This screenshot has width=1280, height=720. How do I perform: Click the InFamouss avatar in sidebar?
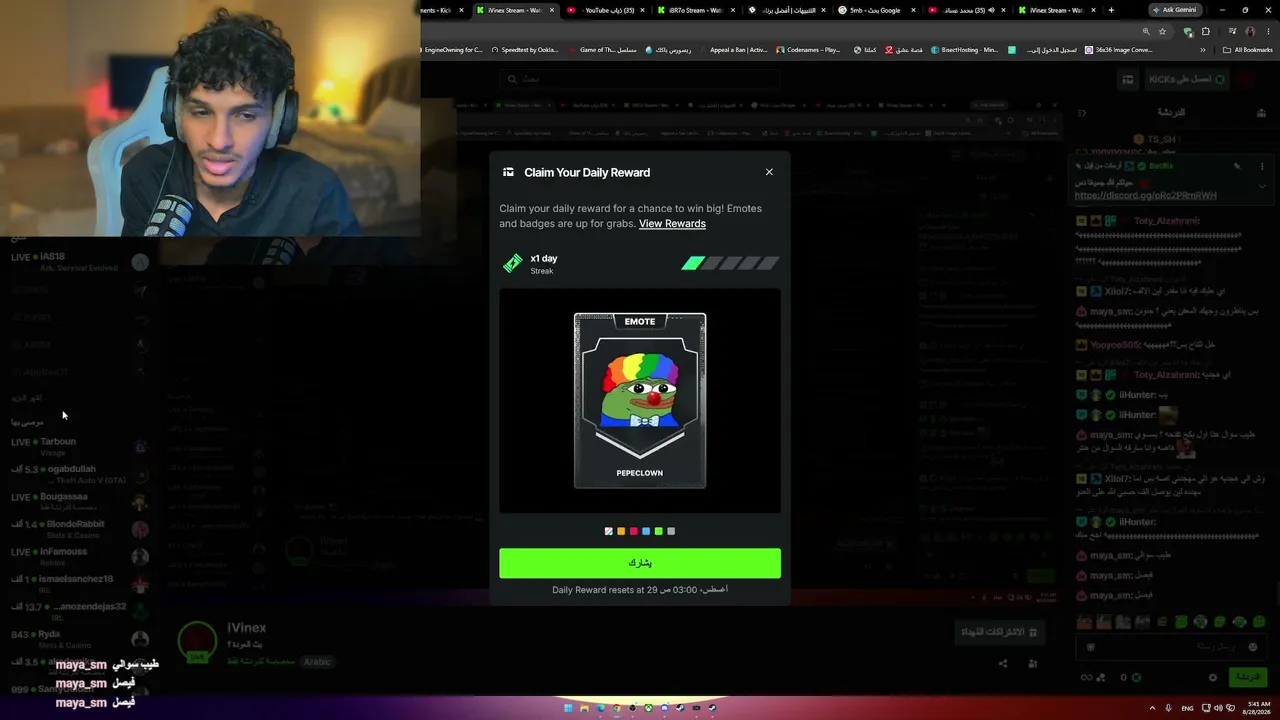[140, 557]
